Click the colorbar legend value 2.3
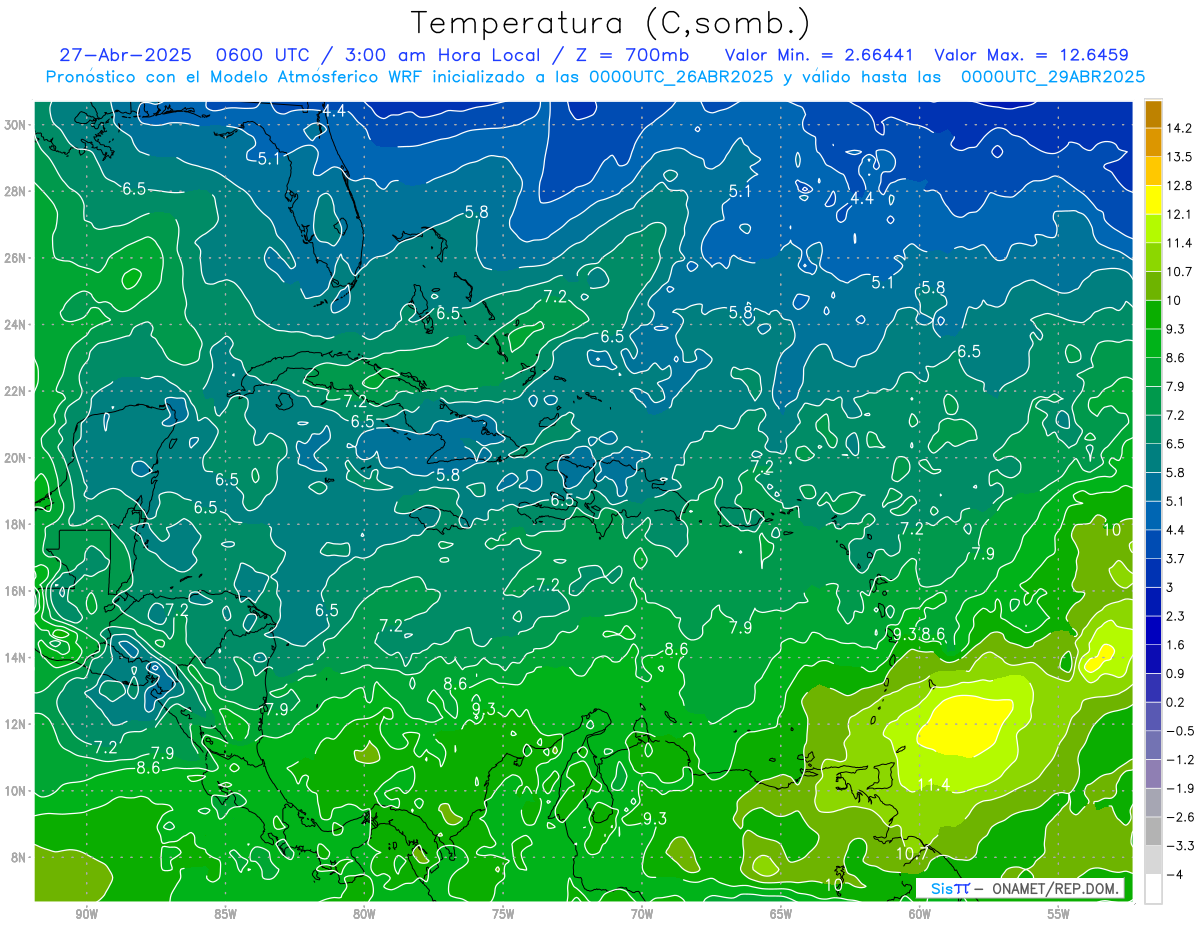Screen dimensions: 1200x927 [1176, 616]
